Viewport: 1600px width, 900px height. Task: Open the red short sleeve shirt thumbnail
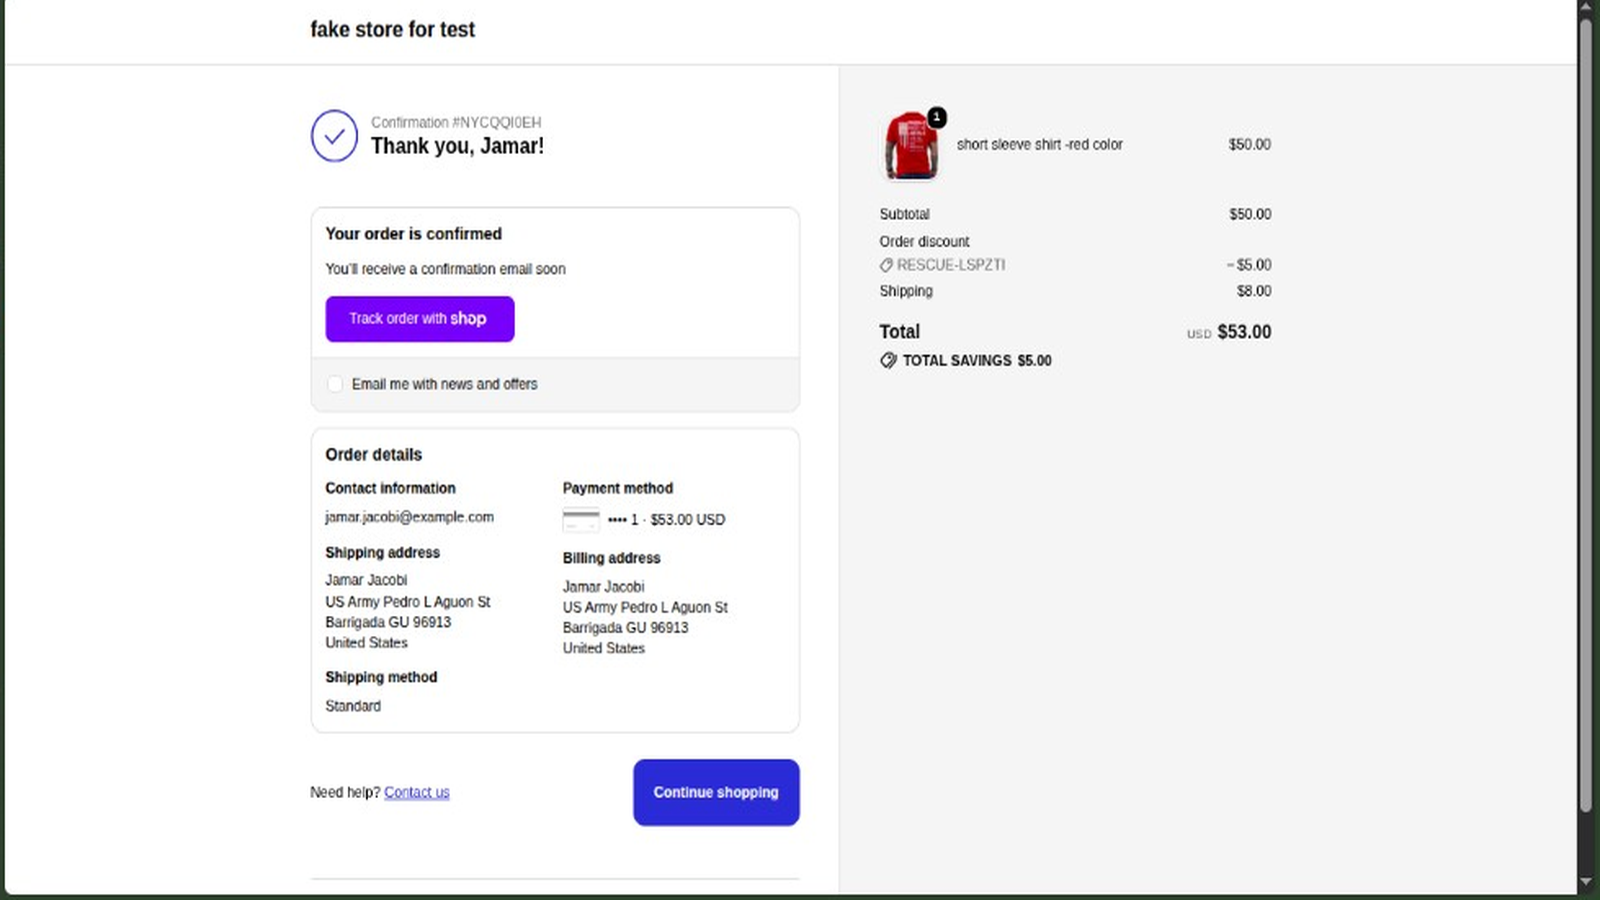pos(910,146)
